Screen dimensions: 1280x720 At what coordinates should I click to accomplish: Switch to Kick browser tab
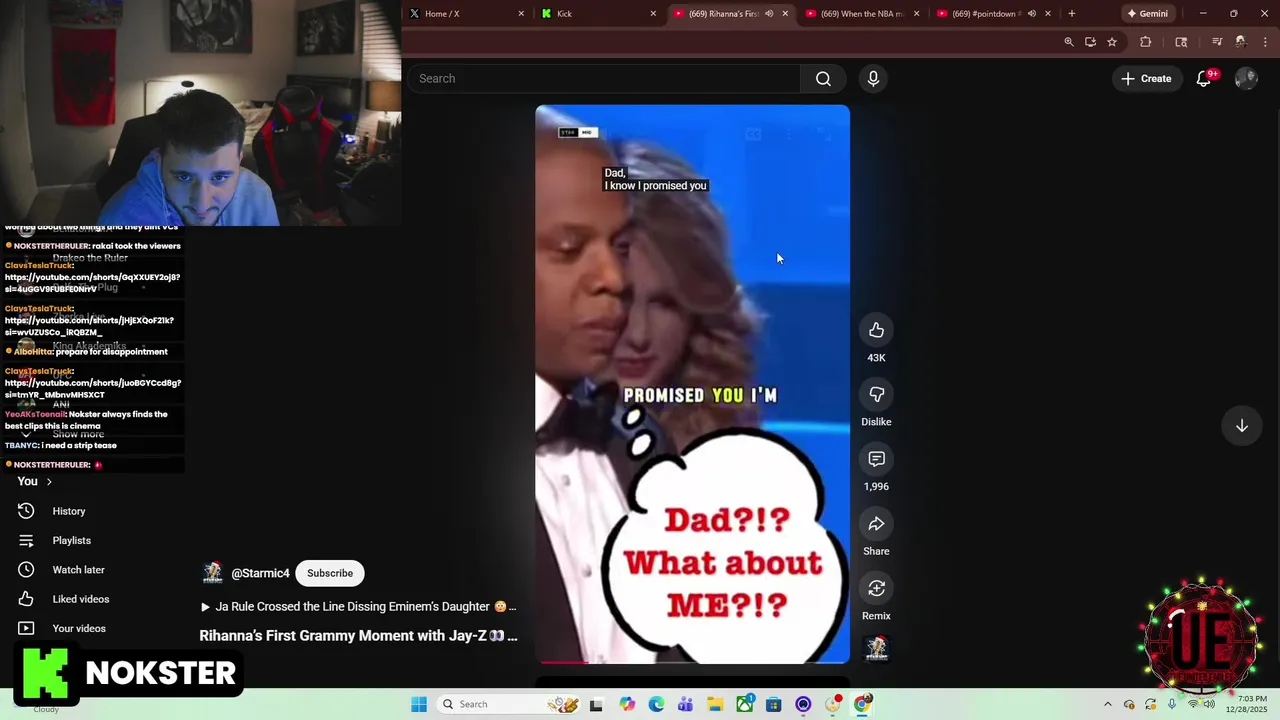[x=597, y=14]
